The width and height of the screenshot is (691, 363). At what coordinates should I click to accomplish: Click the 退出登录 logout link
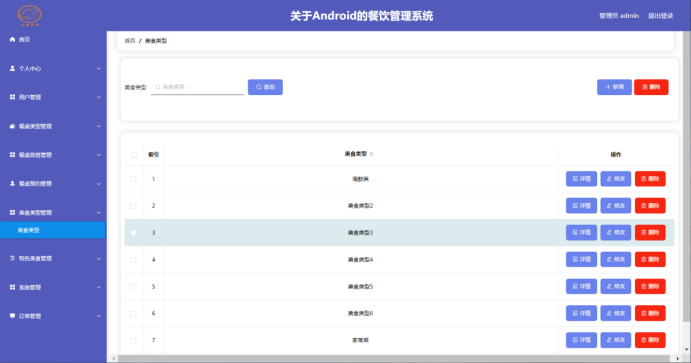(661, 16)
